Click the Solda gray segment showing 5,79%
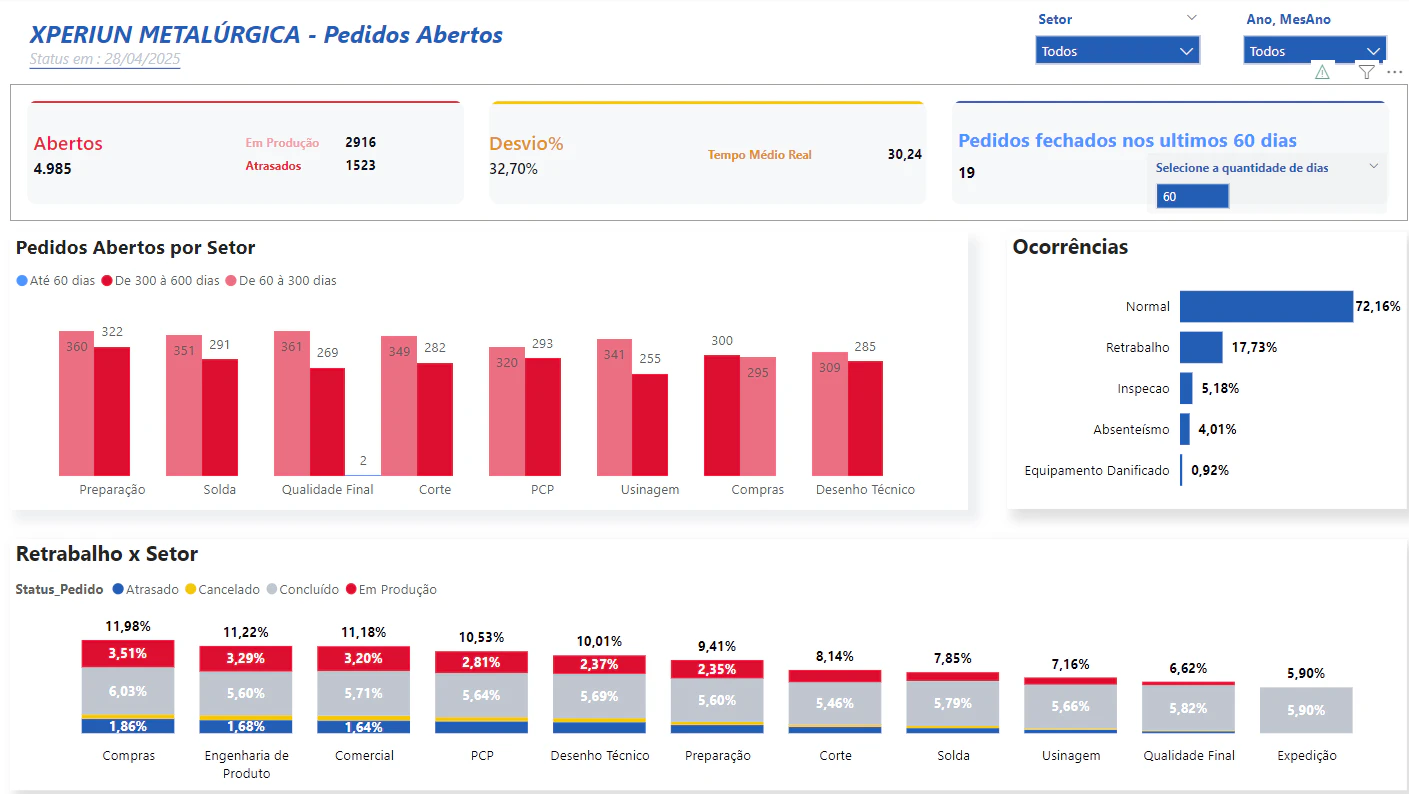This screenshot has height=794, width=1409. click(x=953, y=704)
